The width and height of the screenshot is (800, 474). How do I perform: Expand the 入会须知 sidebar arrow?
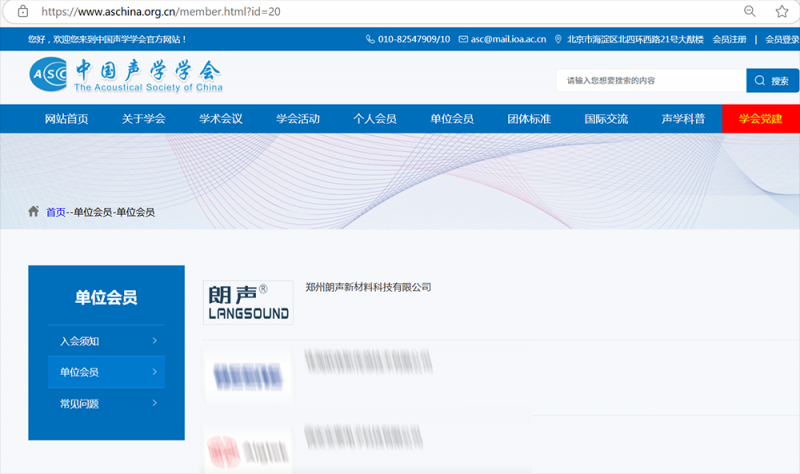pyautogui.click(x=155, y=341)
